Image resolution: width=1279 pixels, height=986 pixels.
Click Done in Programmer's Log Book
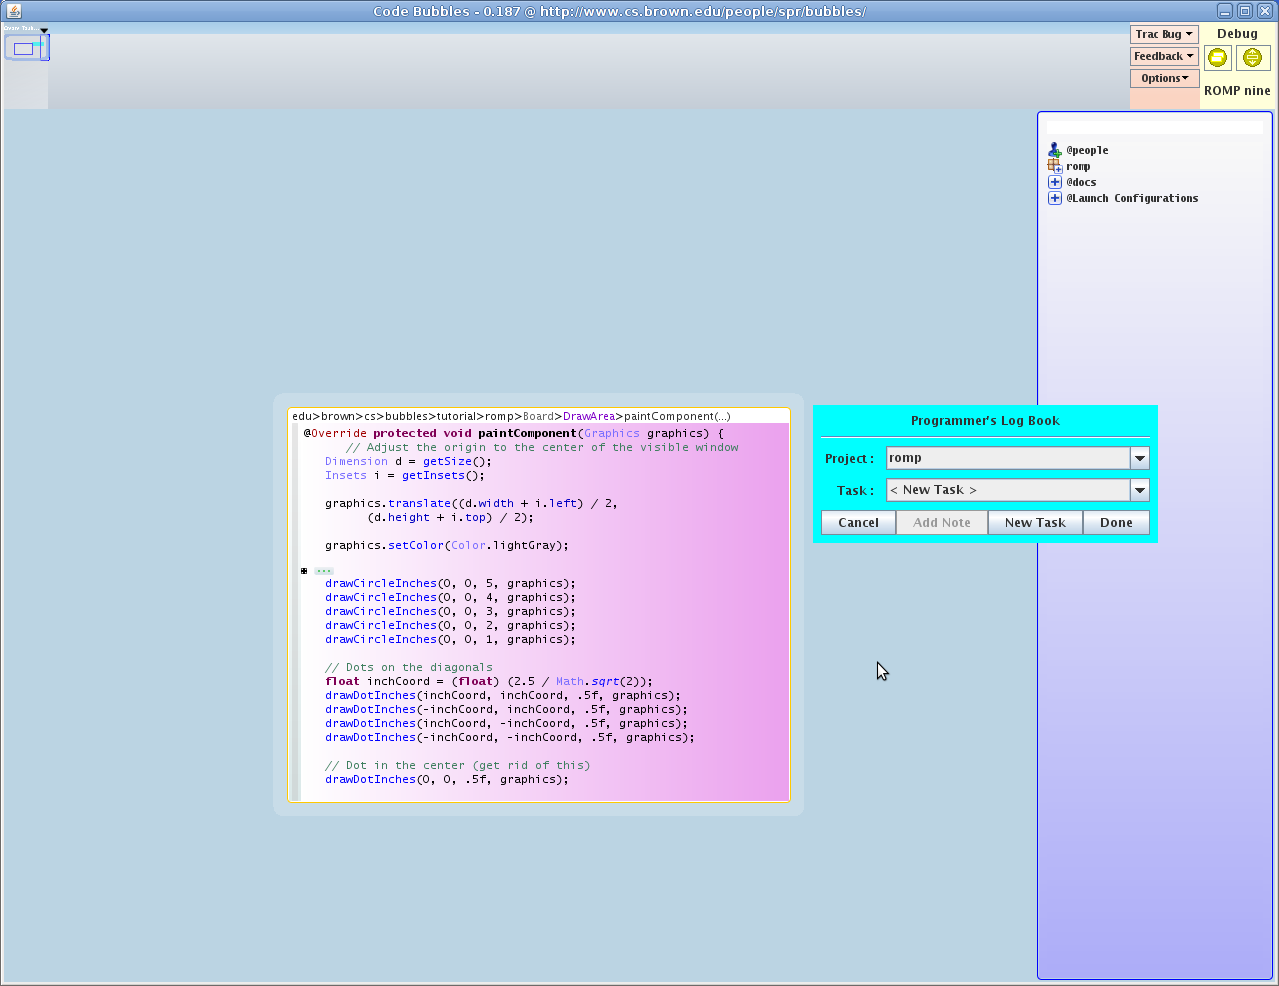pyautogui.click(x=1116, y=522)
